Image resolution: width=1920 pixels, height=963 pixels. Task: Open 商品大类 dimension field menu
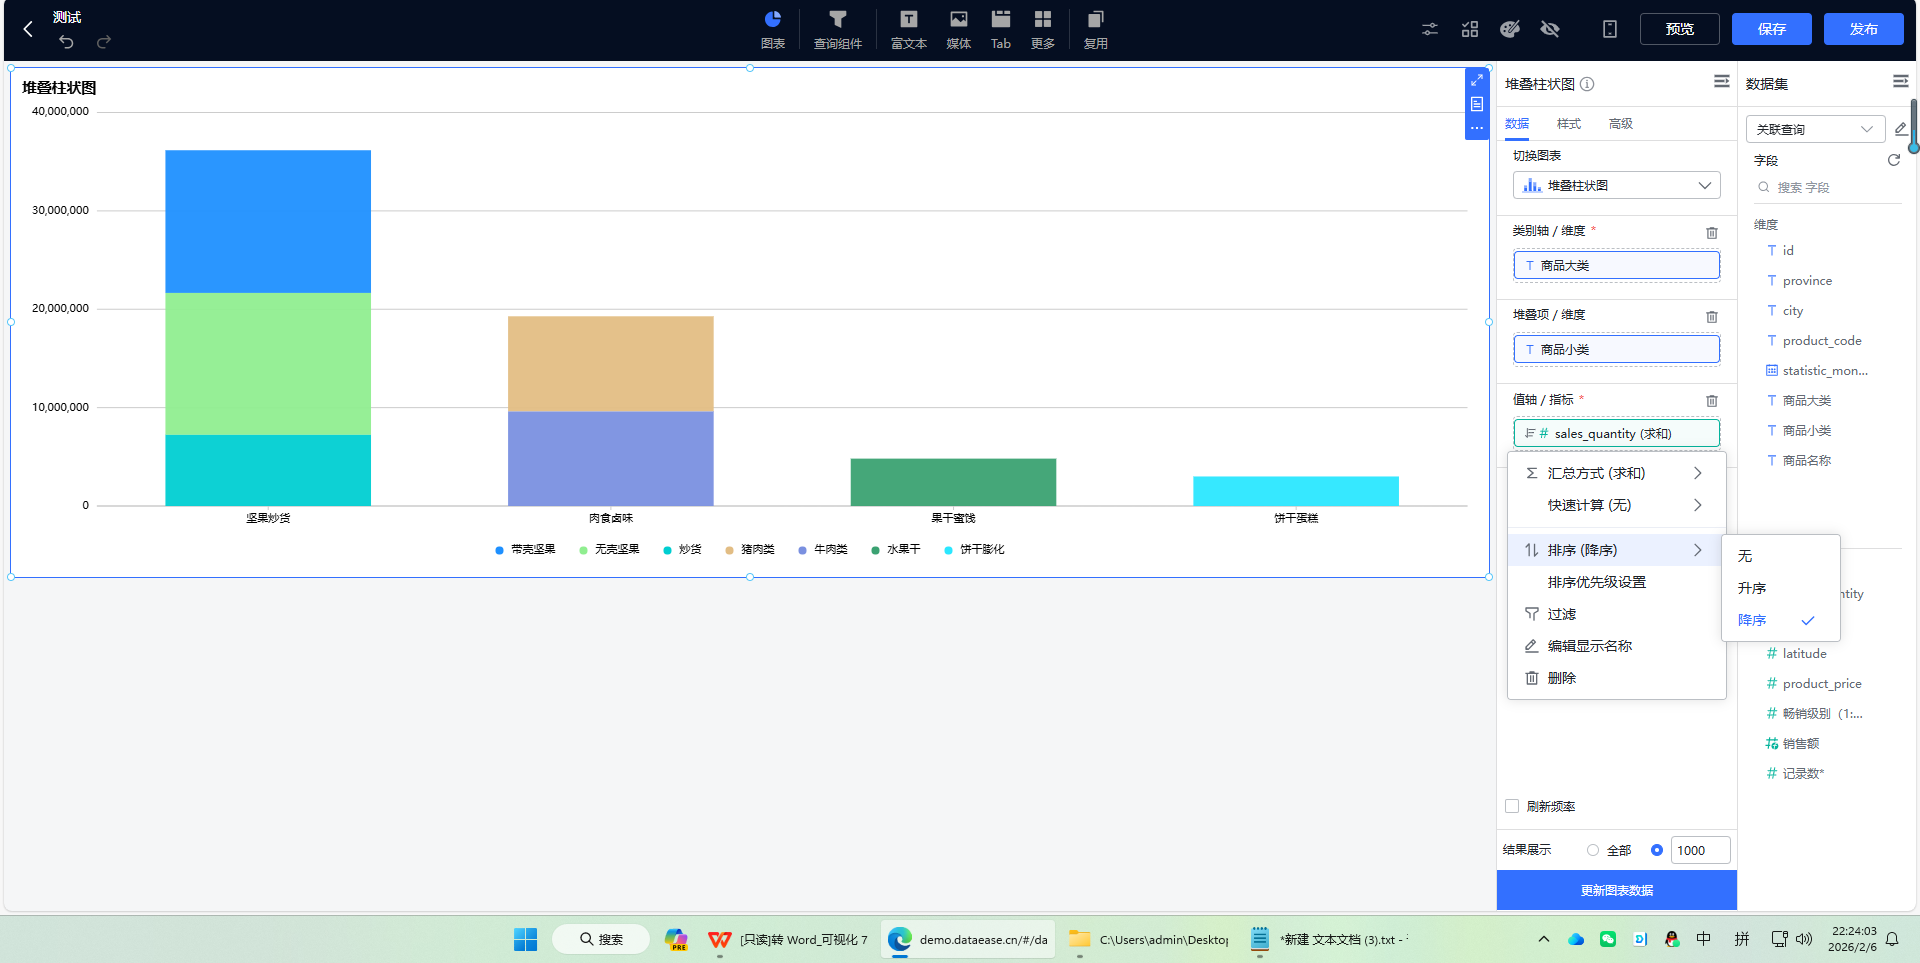click(x=1617, y=265)
